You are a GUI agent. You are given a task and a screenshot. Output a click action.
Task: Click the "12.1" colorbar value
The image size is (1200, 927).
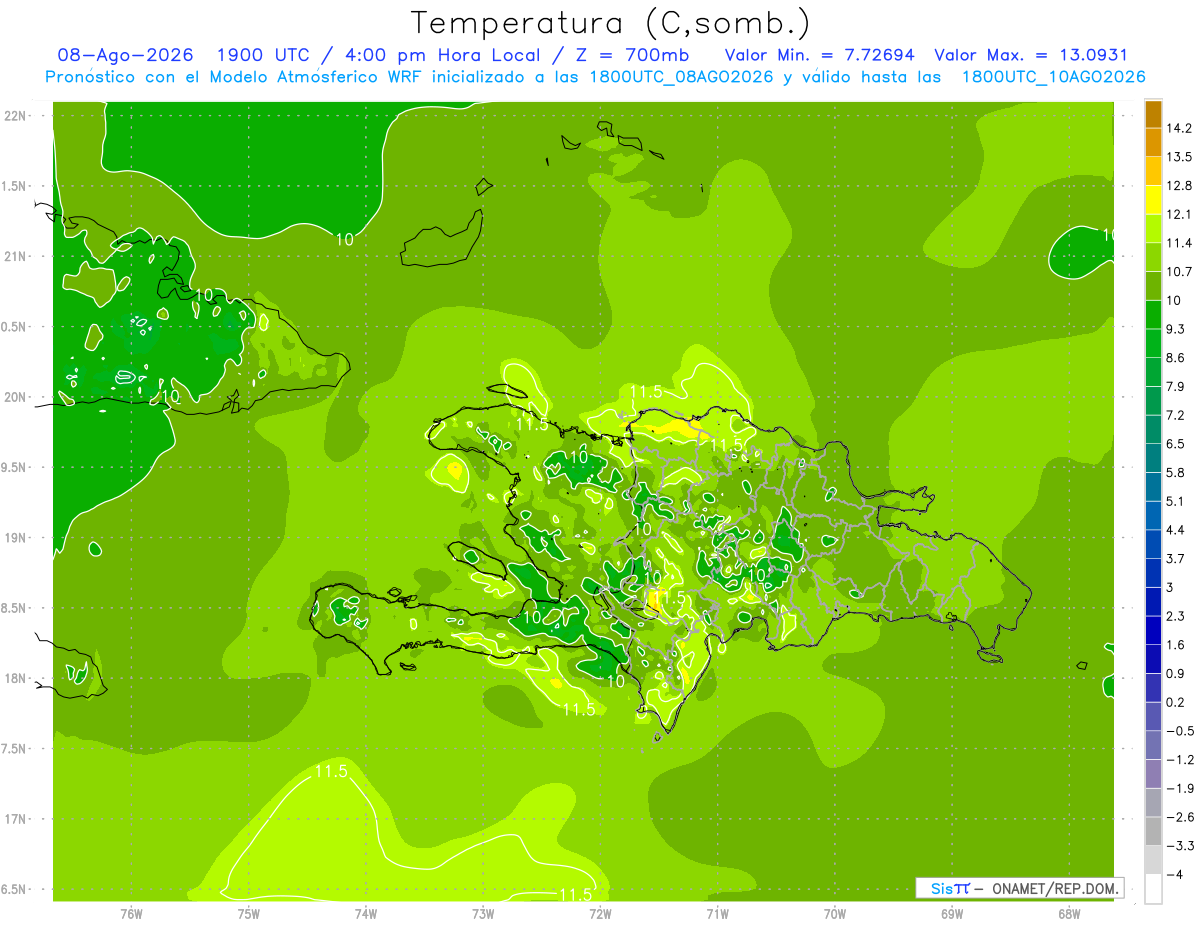coord(1178,214)
